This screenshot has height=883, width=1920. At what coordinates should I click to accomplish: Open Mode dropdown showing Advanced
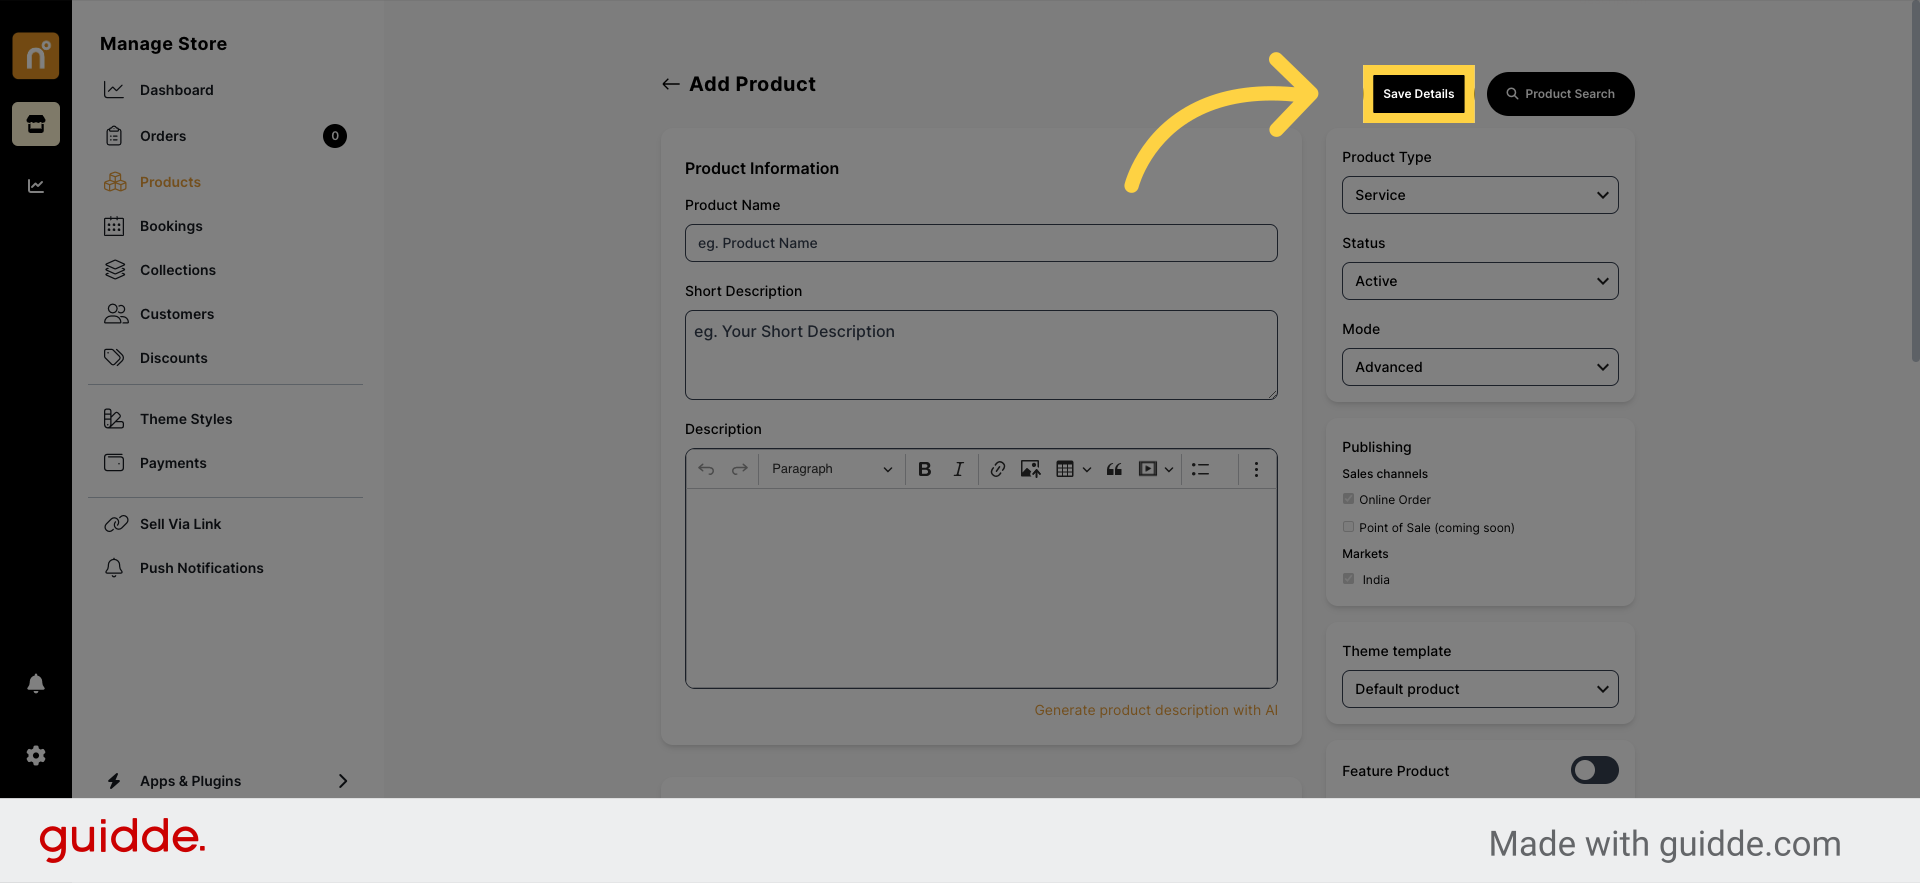coord(1480,367)
